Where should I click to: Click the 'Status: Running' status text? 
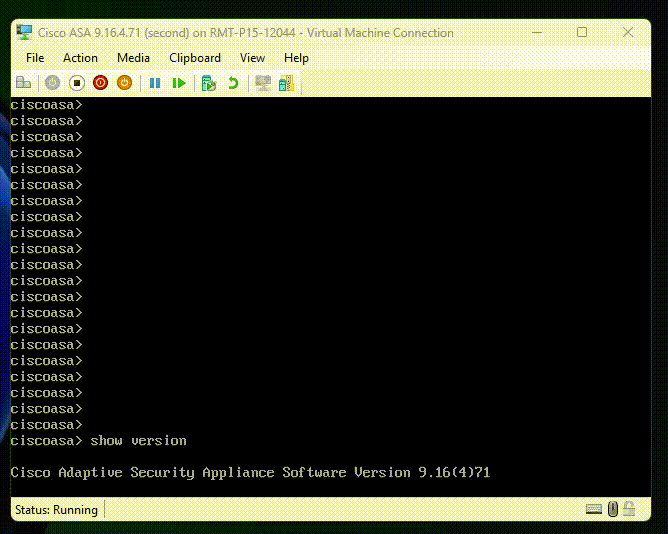[x=56, y=510]
